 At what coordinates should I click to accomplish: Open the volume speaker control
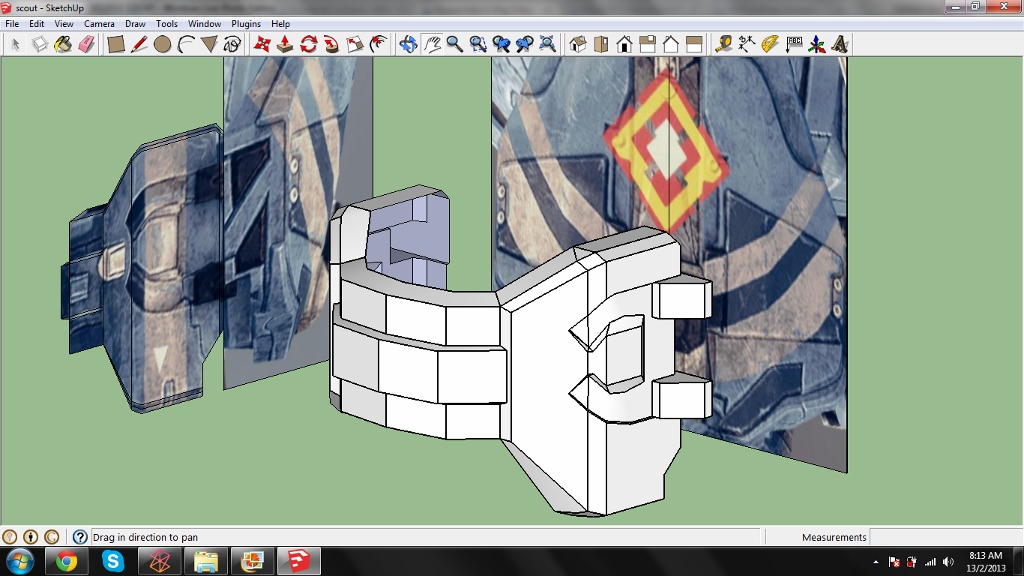coord(949,562)
